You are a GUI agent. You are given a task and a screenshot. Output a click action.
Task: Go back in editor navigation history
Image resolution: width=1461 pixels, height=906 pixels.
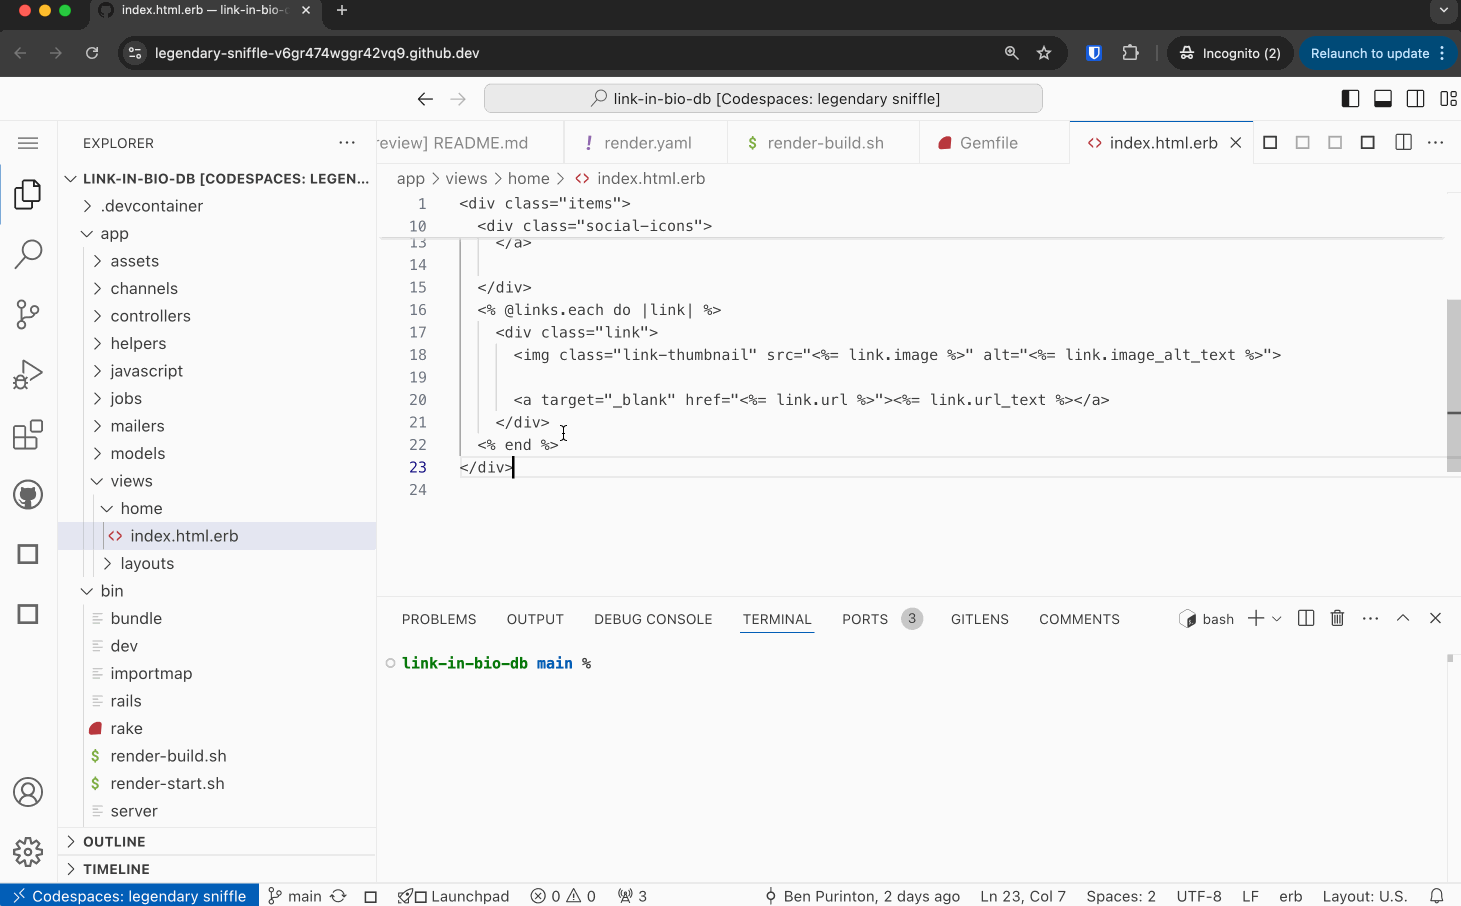(x=425, y=99)
